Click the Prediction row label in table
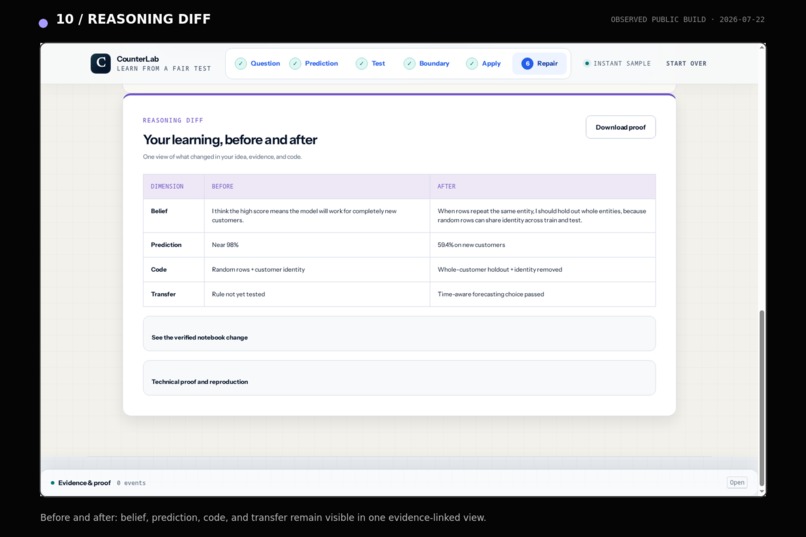806x537 pixels. pyautogui.click(x=166, y=245)
